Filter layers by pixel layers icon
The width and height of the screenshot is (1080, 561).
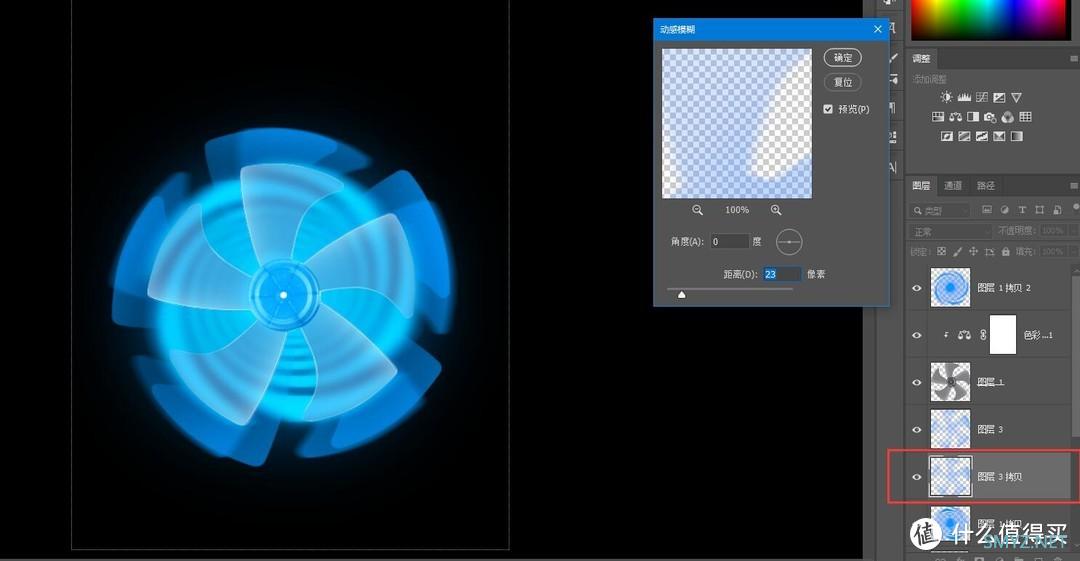pos(987,210)
